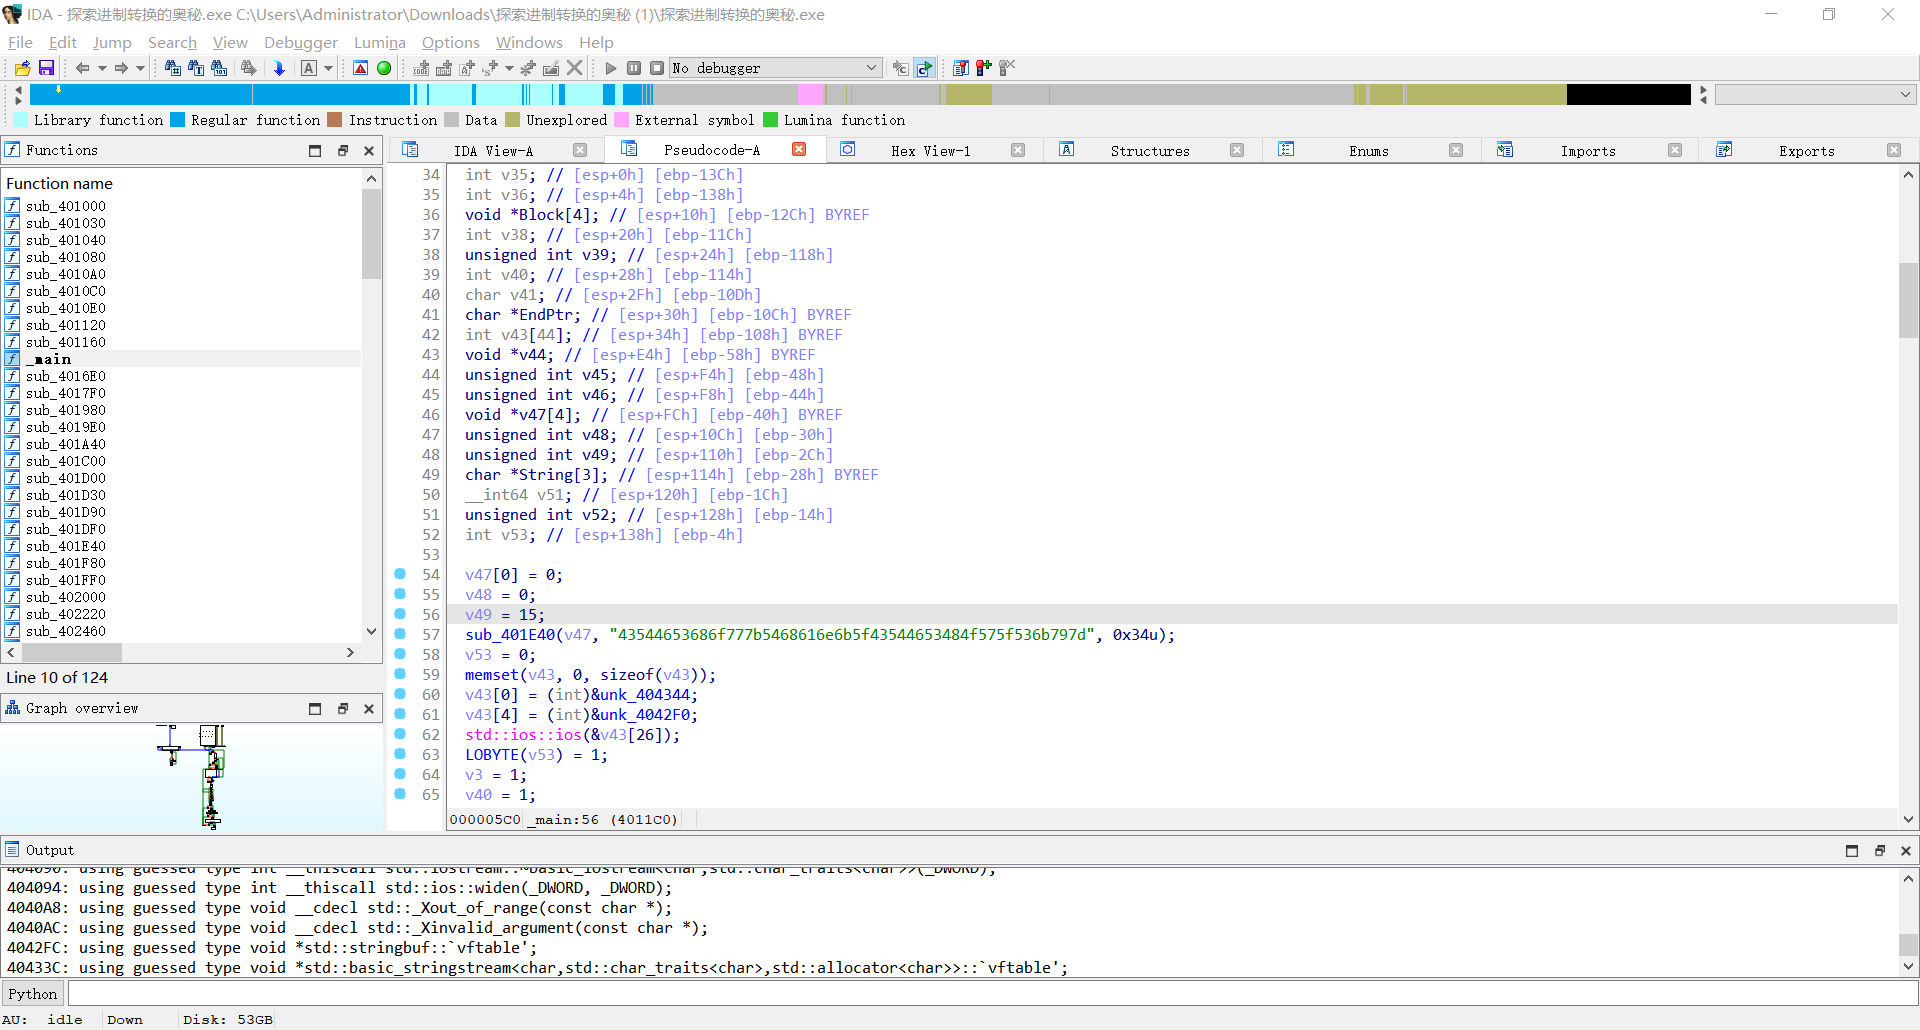
Task: Switch to the Exports tab
Action: pos(1807,150)
